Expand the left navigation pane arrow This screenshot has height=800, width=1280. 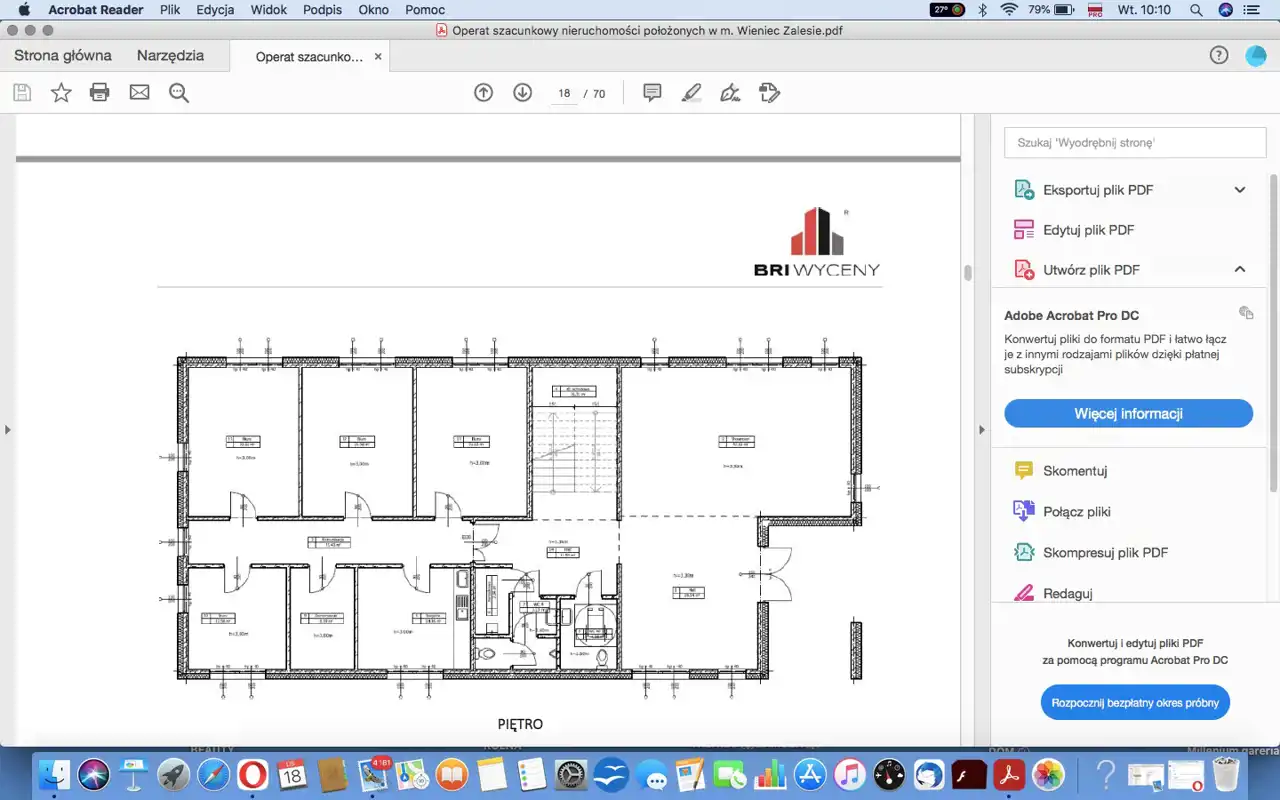(8, 430)
